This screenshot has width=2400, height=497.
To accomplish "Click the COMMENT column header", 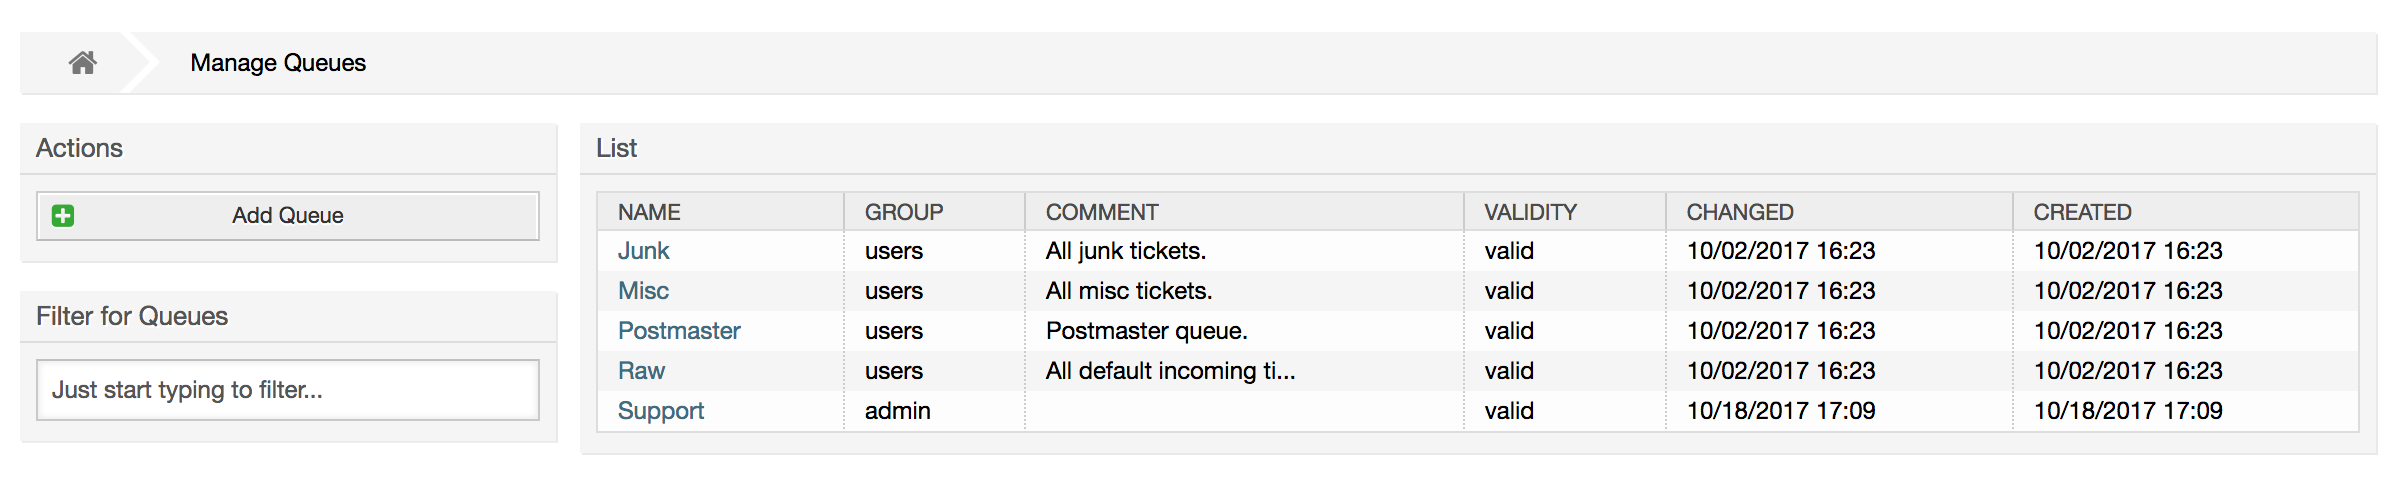I will 1102,212.
